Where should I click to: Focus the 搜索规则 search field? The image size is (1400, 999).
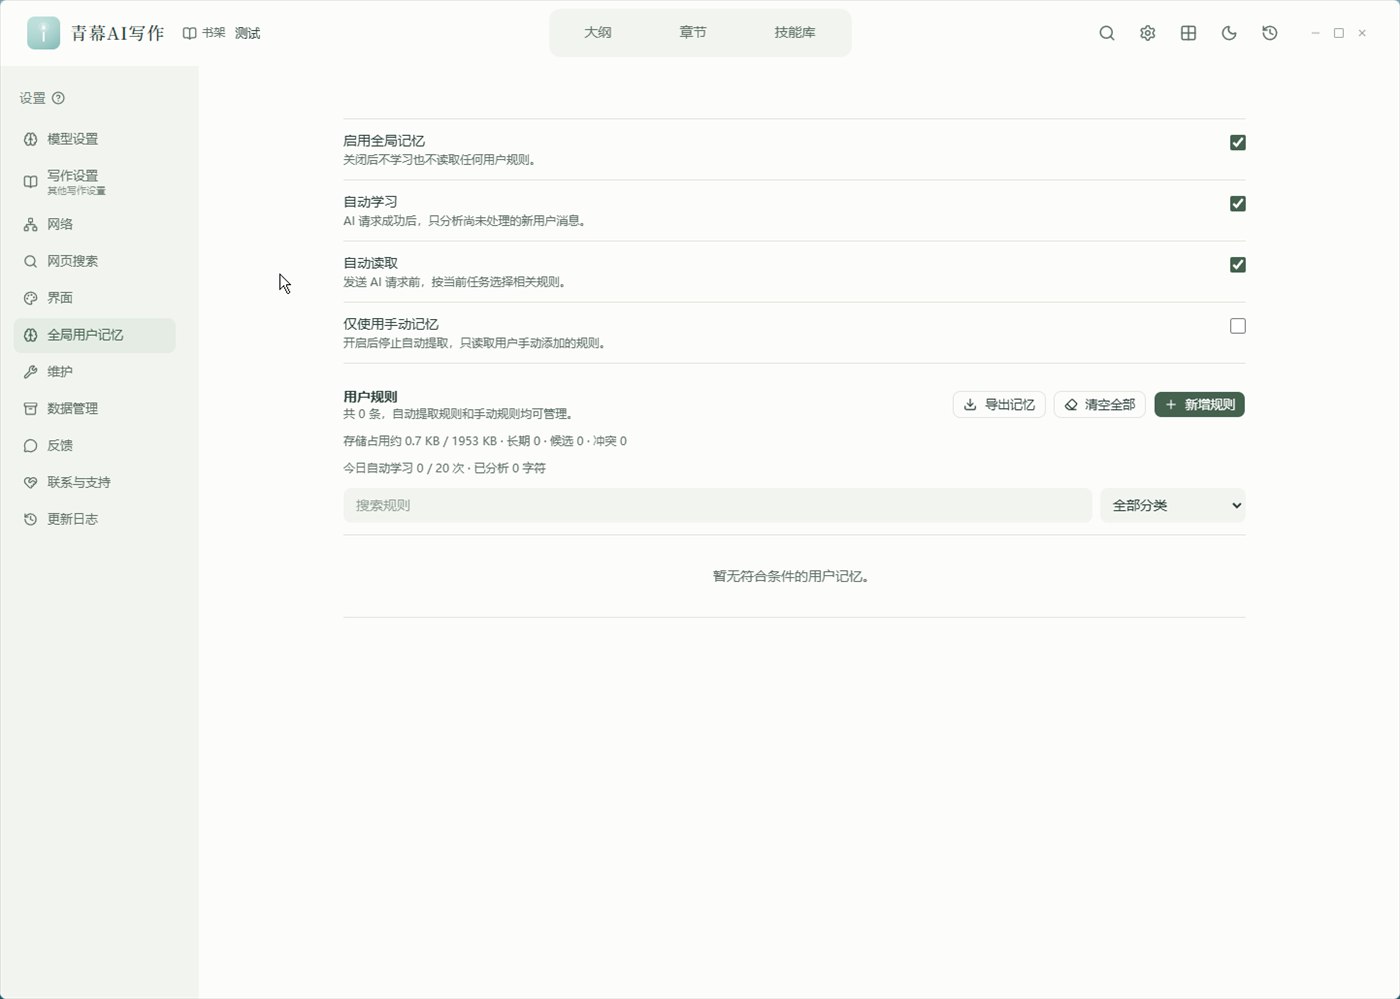point(717,505)
